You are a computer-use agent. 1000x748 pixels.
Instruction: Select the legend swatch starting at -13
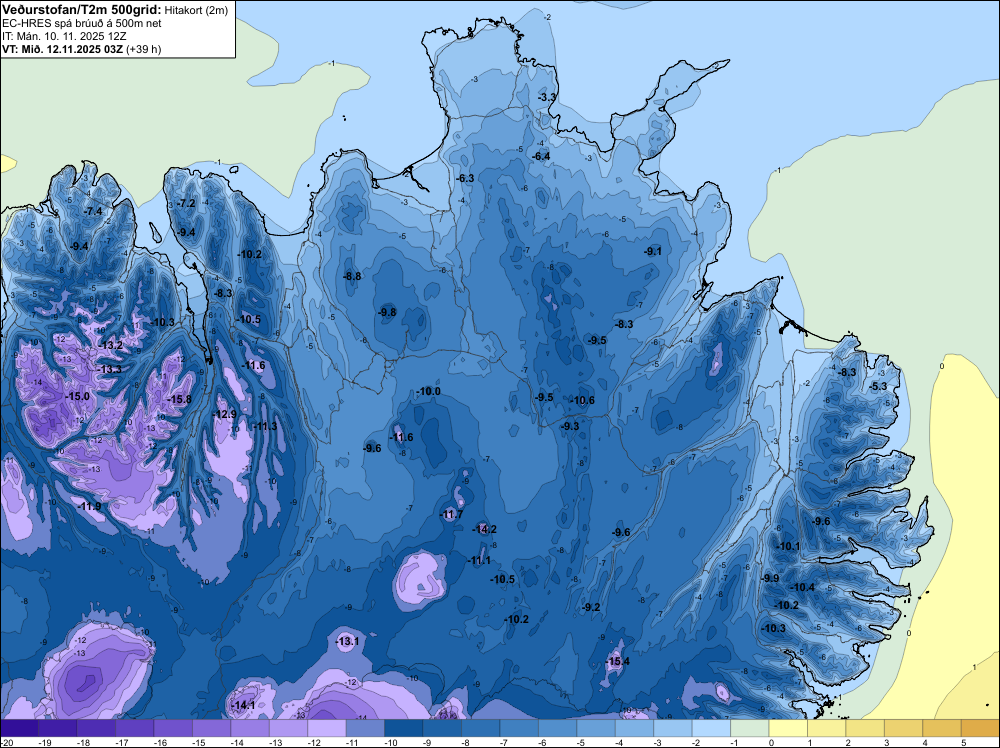288,728
